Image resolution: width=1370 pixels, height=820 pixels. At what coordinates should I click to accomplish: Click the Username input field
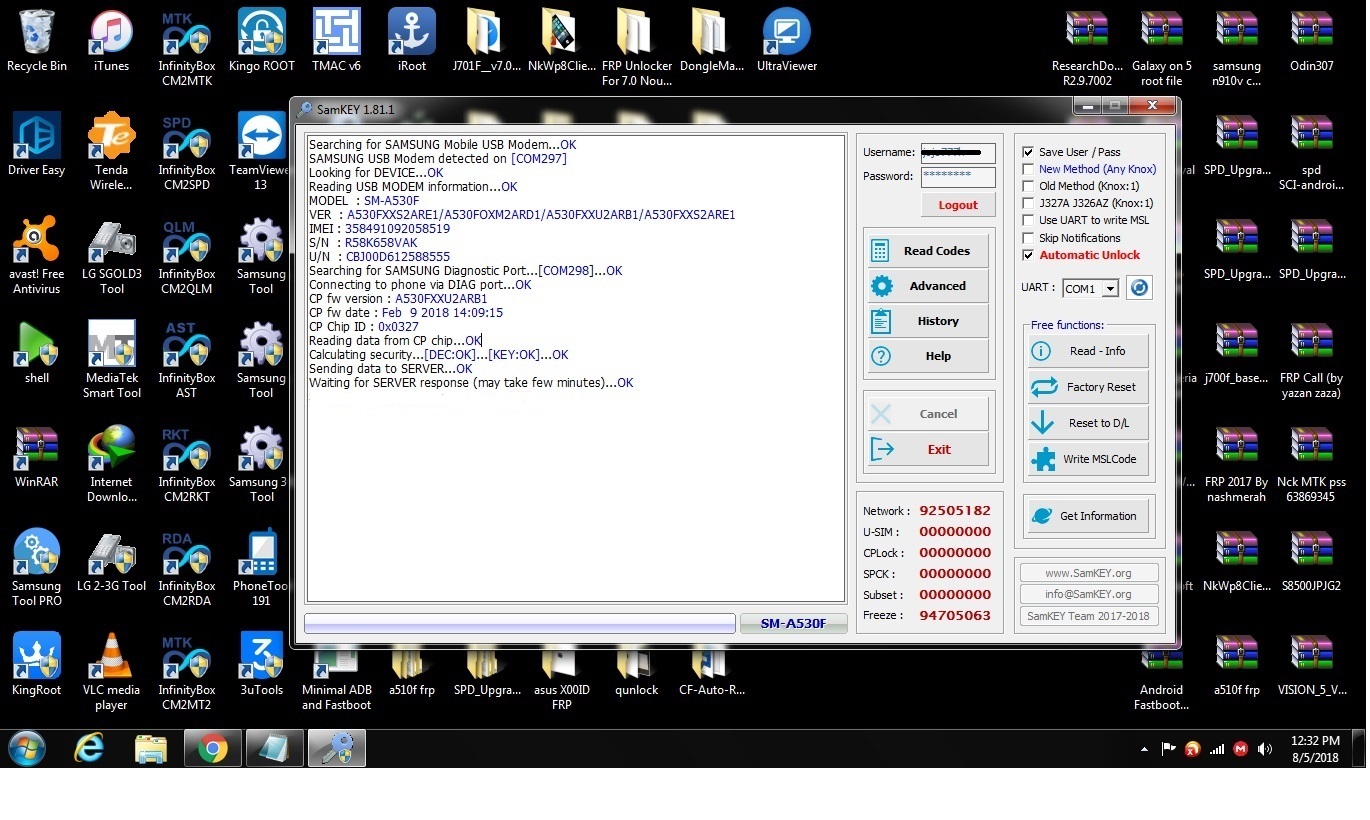958,153
